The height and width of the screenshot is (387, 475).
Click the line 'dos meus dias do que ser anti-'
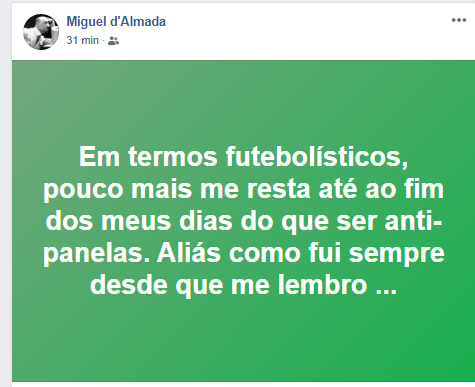244,221
